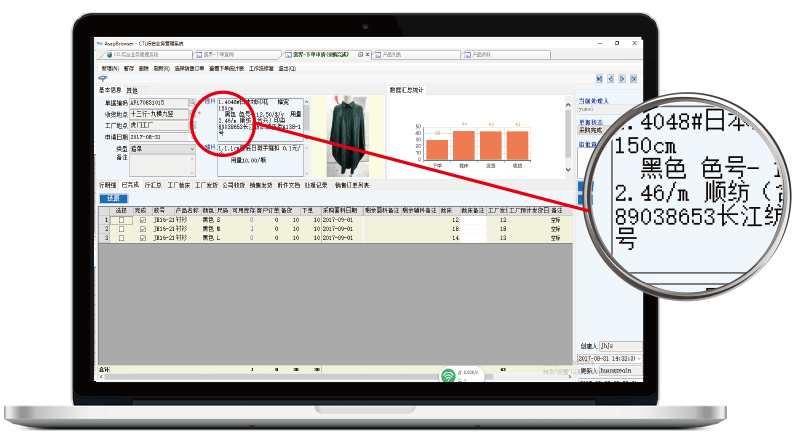Screen dimensions: 800x444
Task: Switch to the 其他 tab
Action: [x=132, y=90]
